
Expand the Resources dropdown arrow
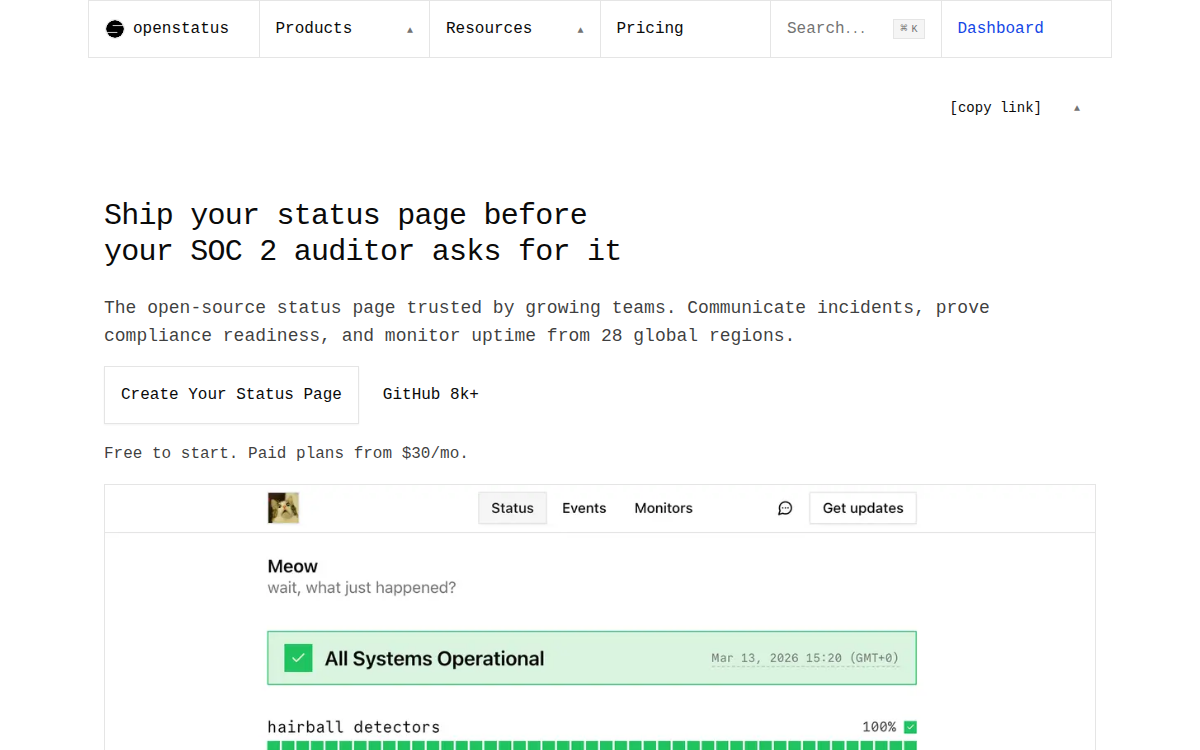(x=580, y=30)
